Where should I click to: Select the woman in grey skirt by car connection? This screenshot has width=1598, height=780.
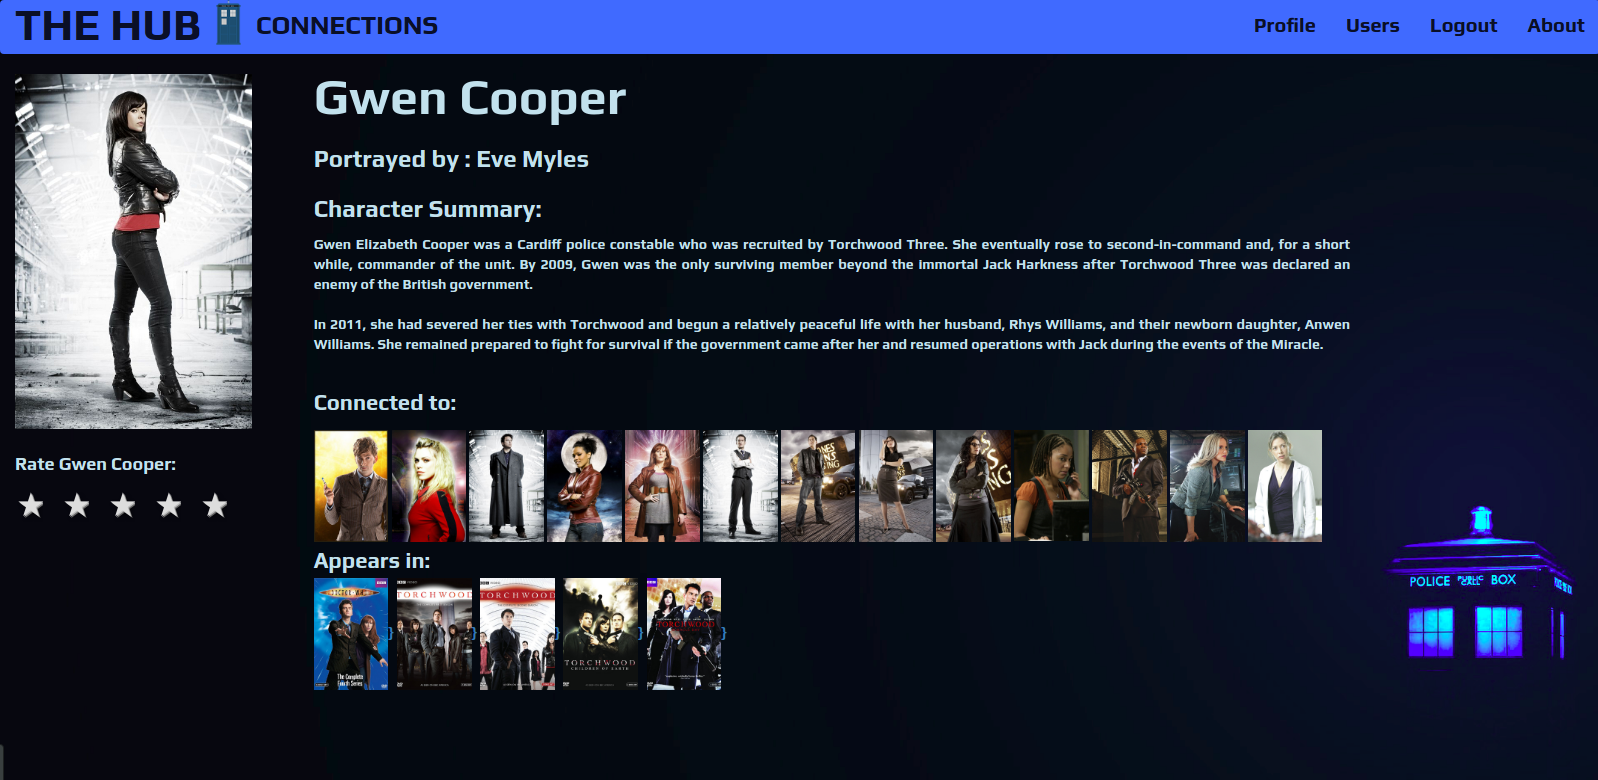(897, 486)
